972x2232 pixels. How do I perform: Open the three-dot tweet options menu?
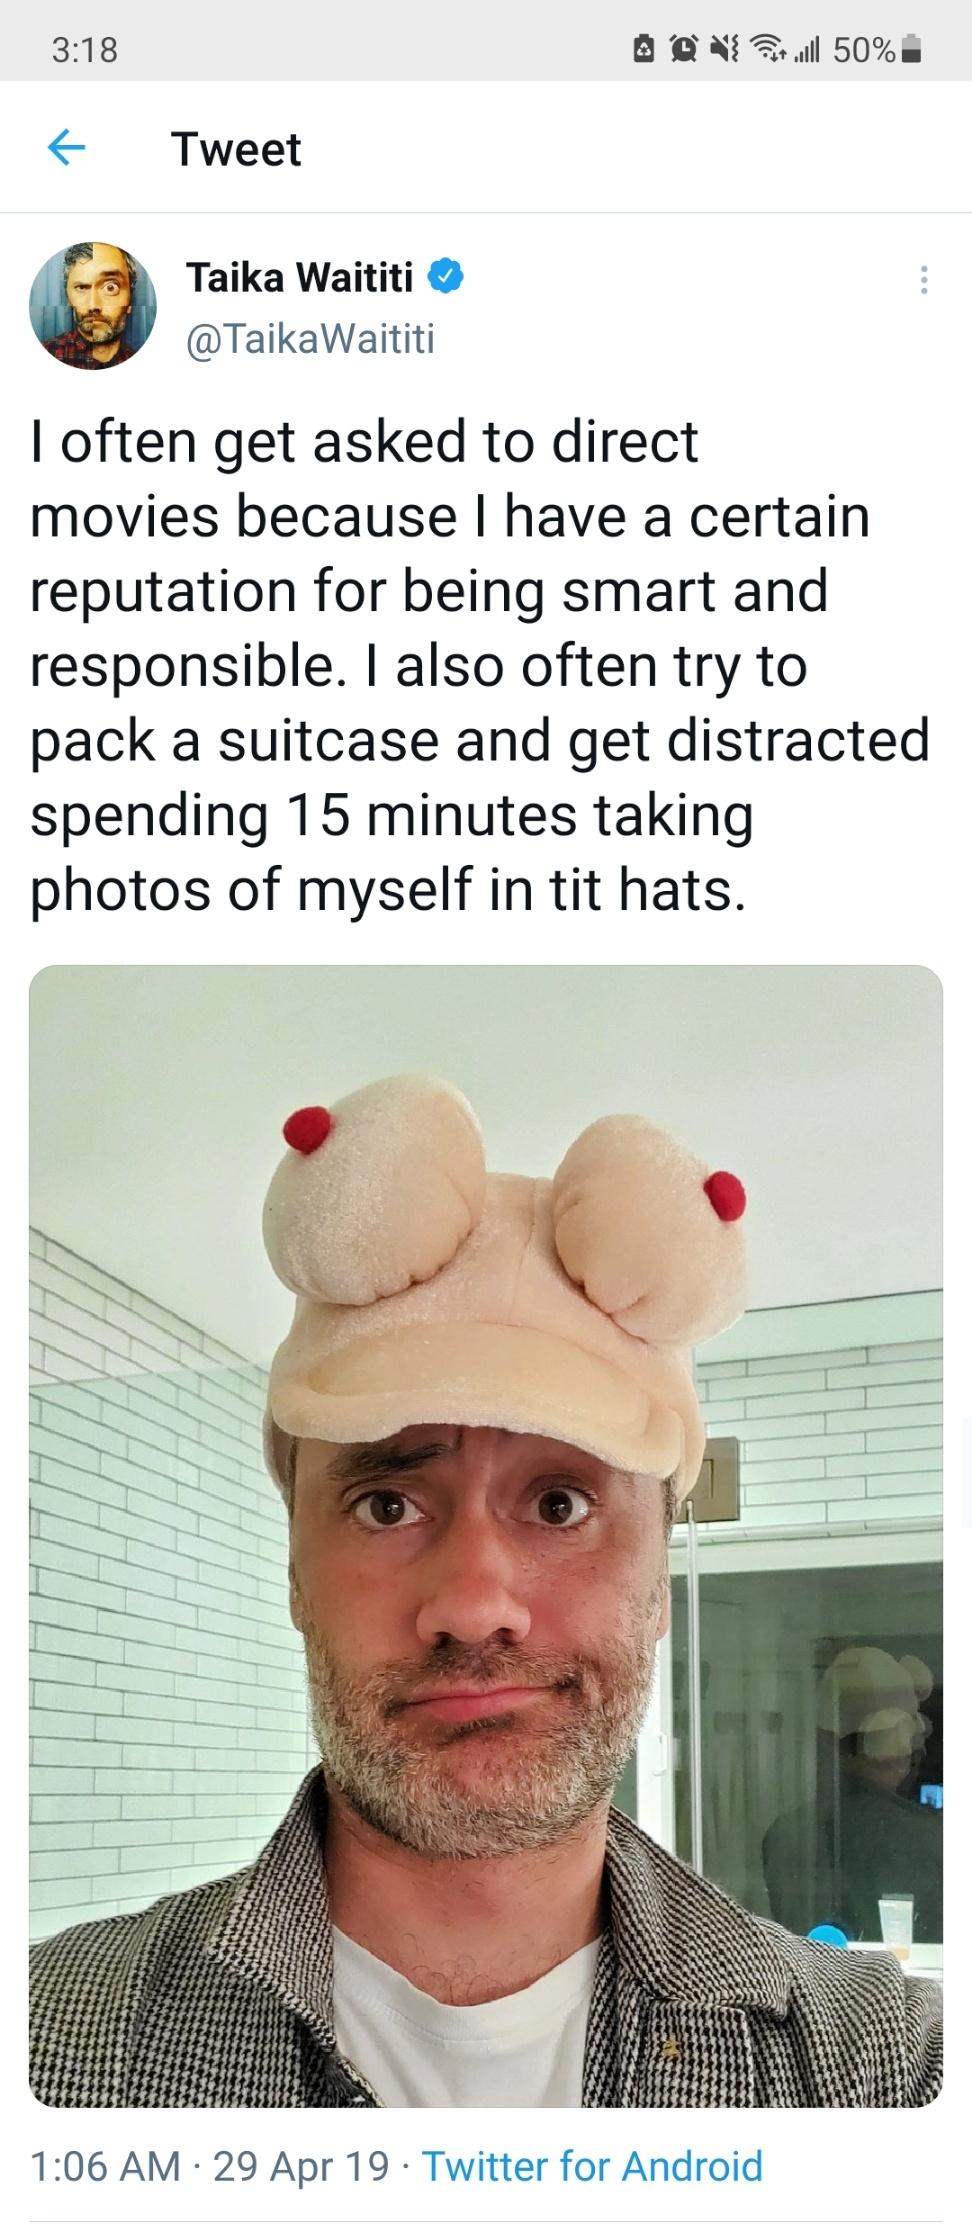[924, 280]
